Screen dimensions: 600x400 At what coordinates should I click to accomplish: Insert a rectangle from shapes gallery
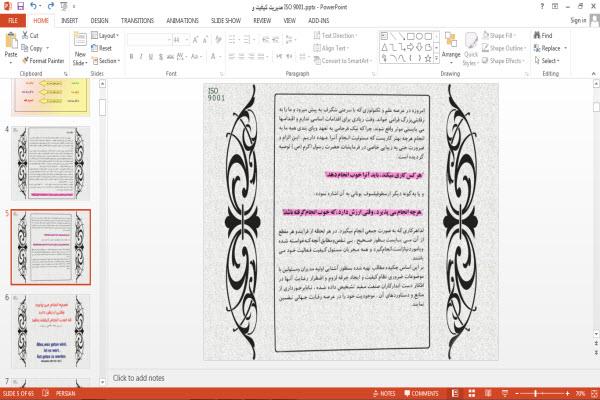[411, 36]
